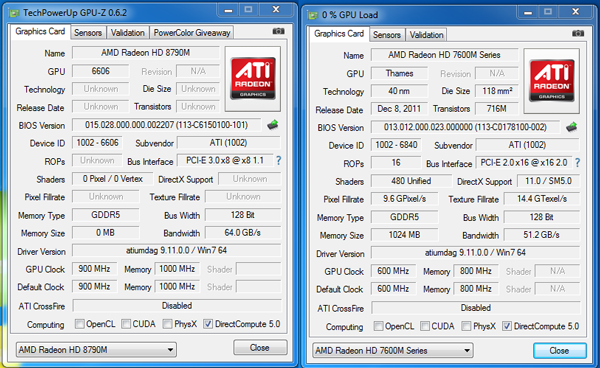
Task: Click BIOS Version 015.028.000.000.002207 field
Action: tap(166, 125)
